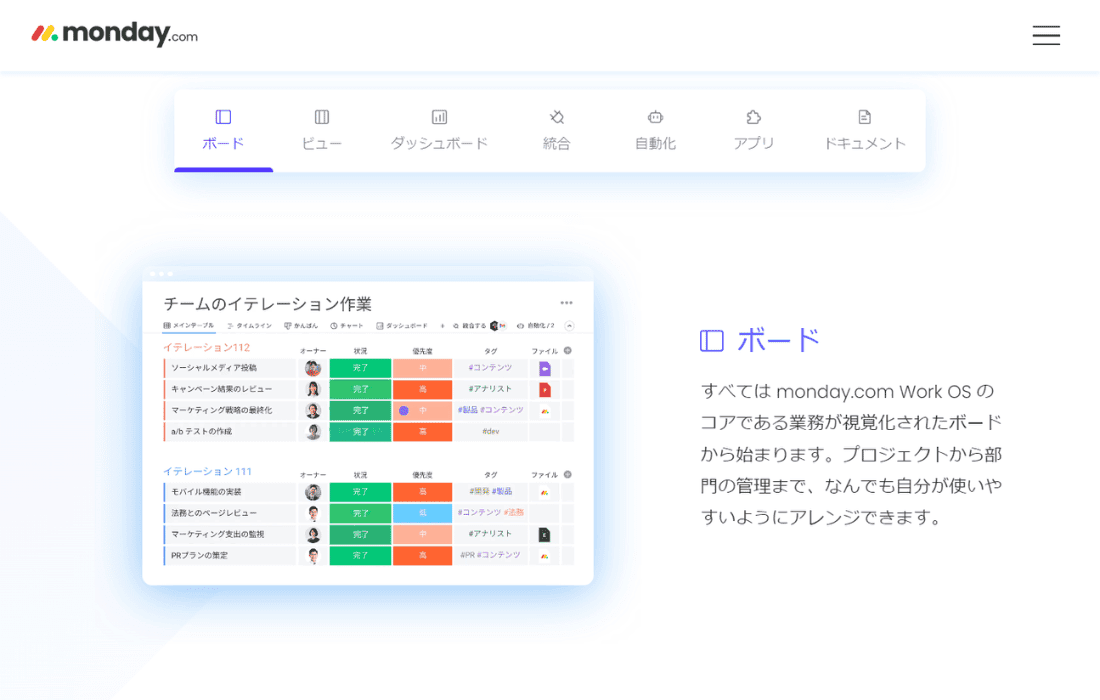Click the large ボード heading beside the board
Image resolution: width=1100 pixels, height=700 pixels.
coord(777,341)
